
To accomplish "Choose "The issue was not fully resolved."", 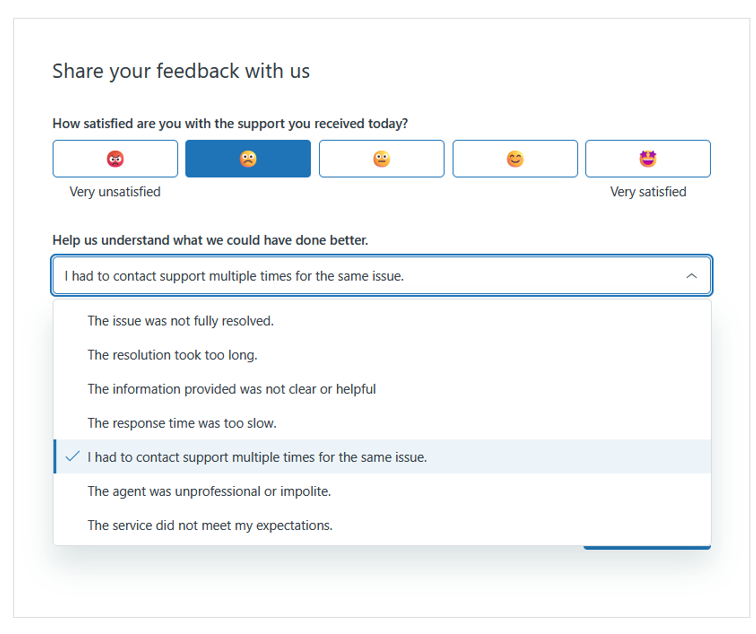I will [x=181, y=321].
